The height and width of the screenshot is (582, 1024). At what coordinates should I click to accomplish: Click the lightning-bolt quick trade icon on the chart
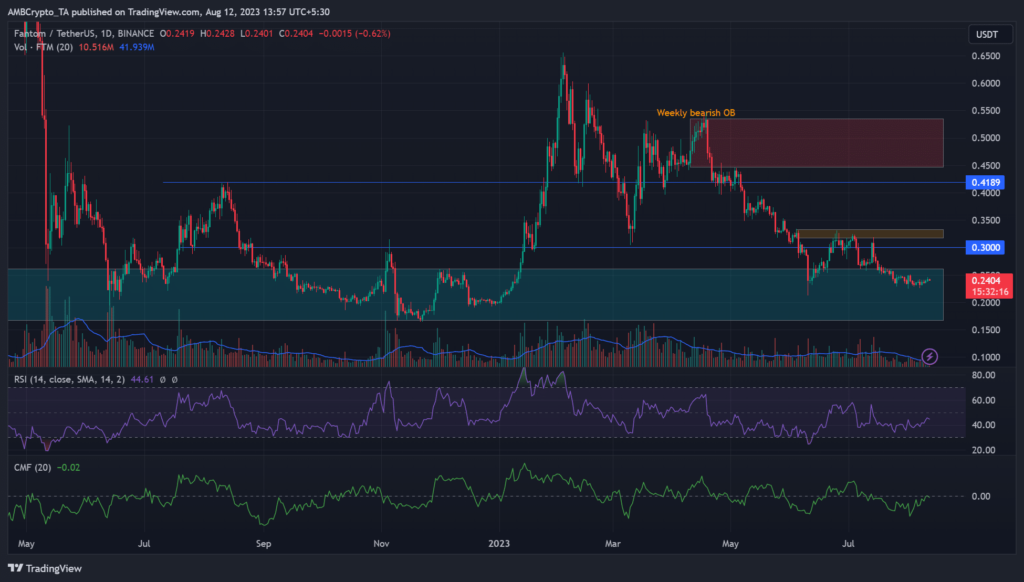tap(931, 358)
